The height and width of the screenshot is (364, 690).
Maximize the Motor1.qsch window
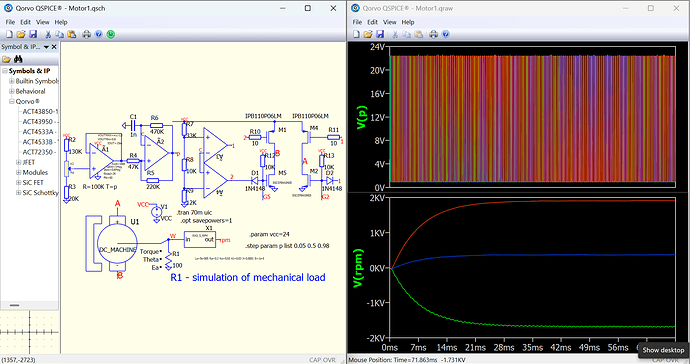point(308,8)
